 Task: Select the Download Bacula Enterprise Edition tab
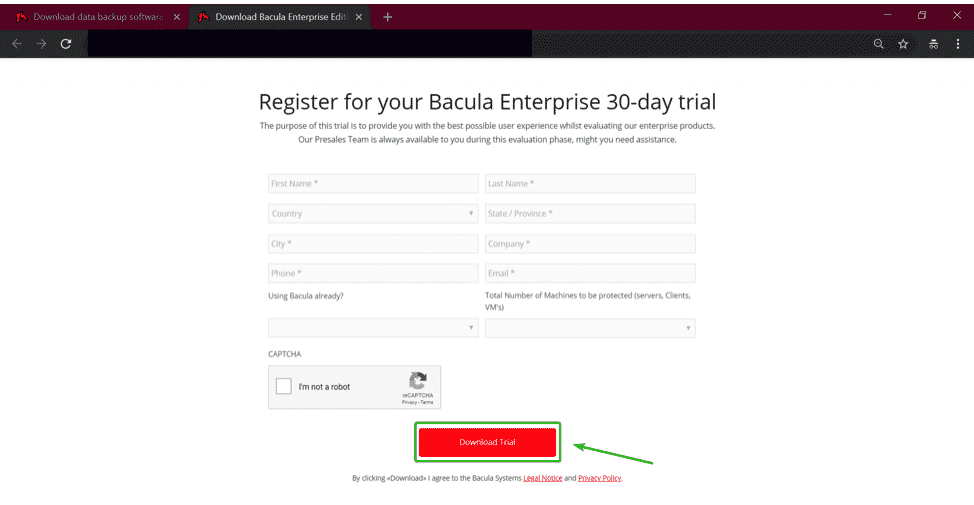click(x=274, y=17)
